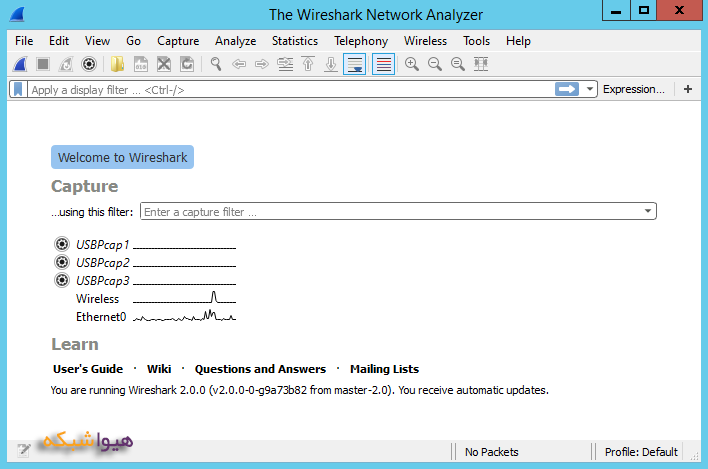Click the zoom out toolbar icon
This screenshot has height=469, width=708.
tap(434, 64)
